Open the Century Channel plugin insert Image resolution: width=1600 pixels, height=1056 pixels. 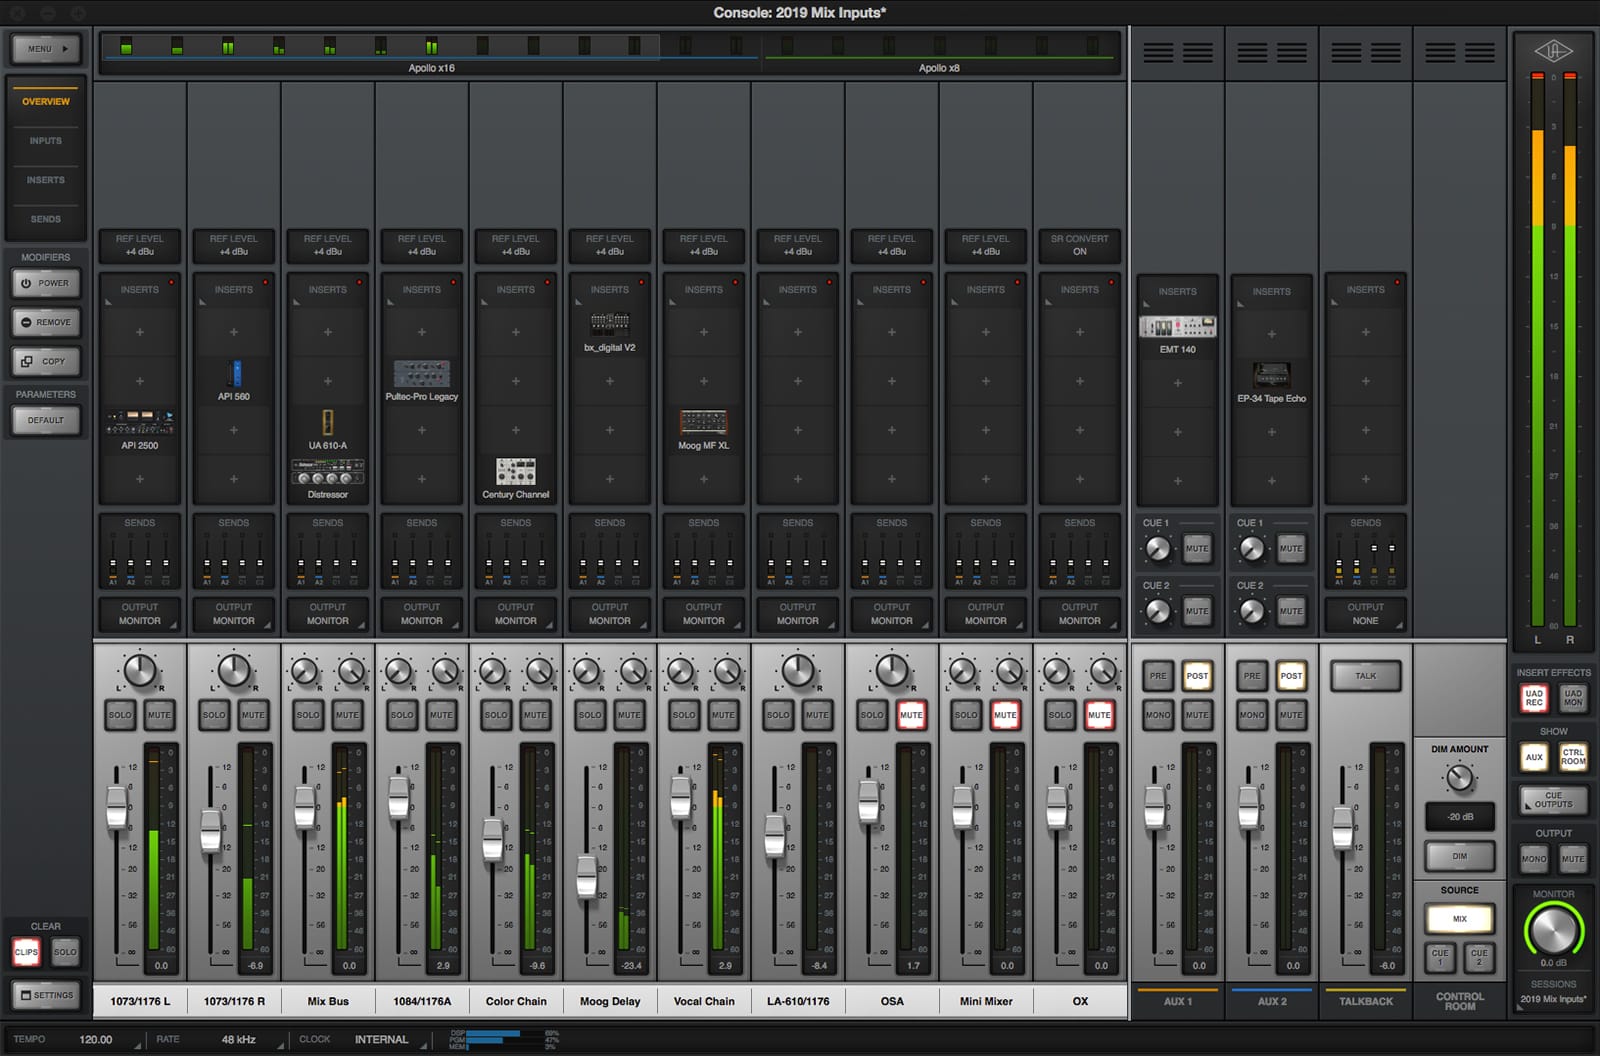(x=516, y=472)
